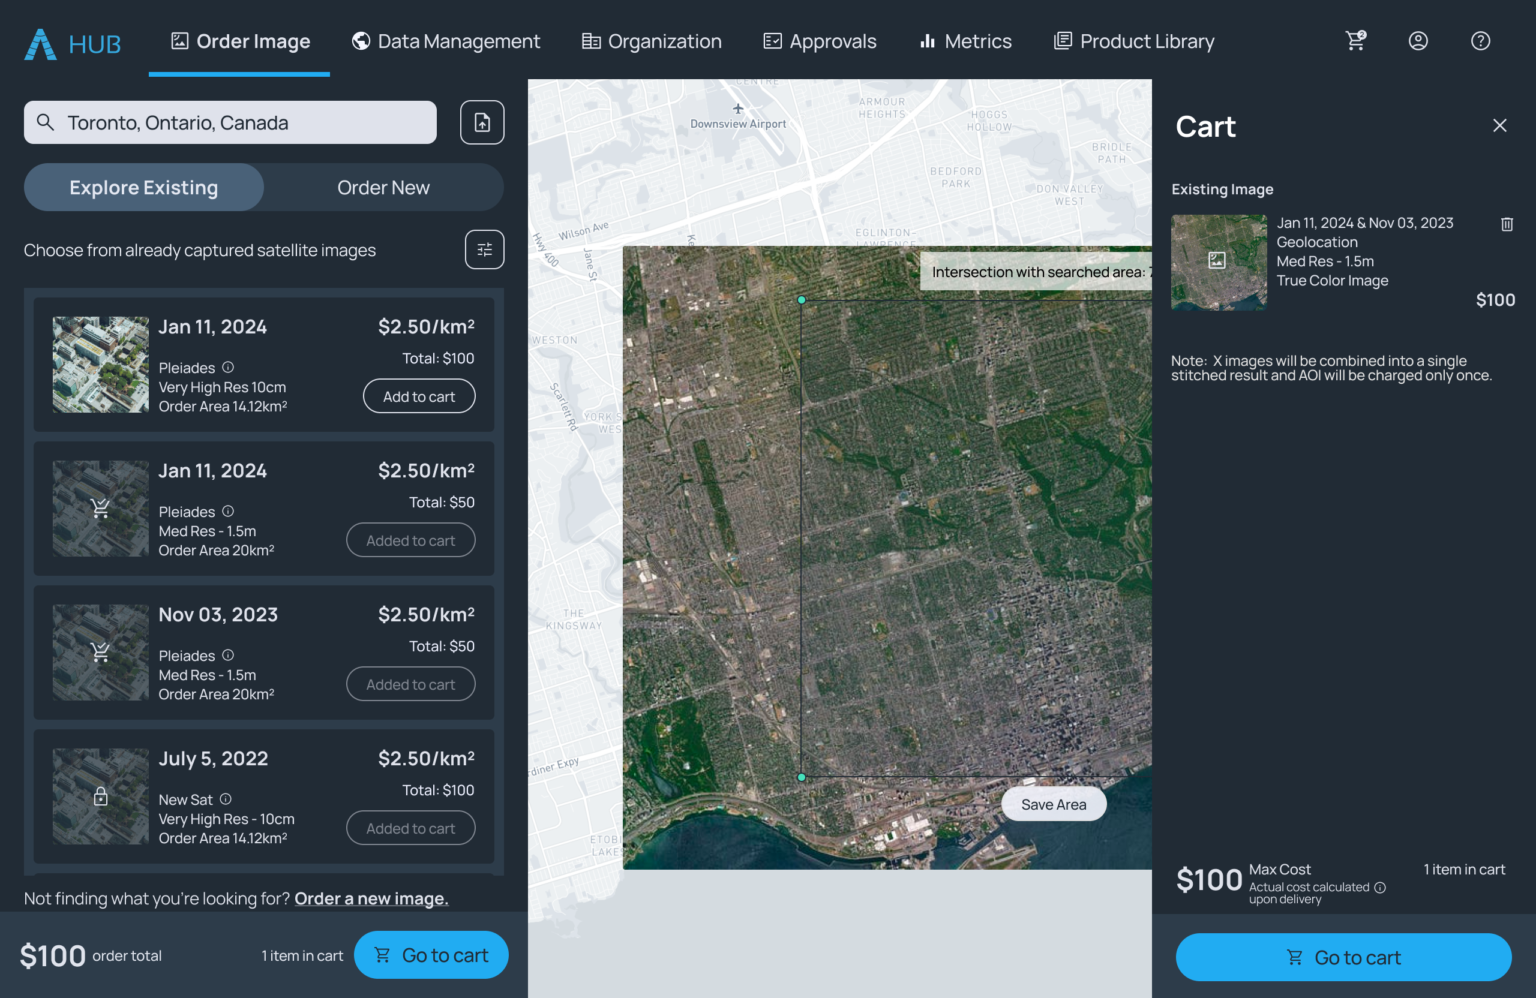This screenshot has height=998, width=1536.
Task: Click the Pleiades info tooltip on Jan 11 listing
Action: [227, 367]
